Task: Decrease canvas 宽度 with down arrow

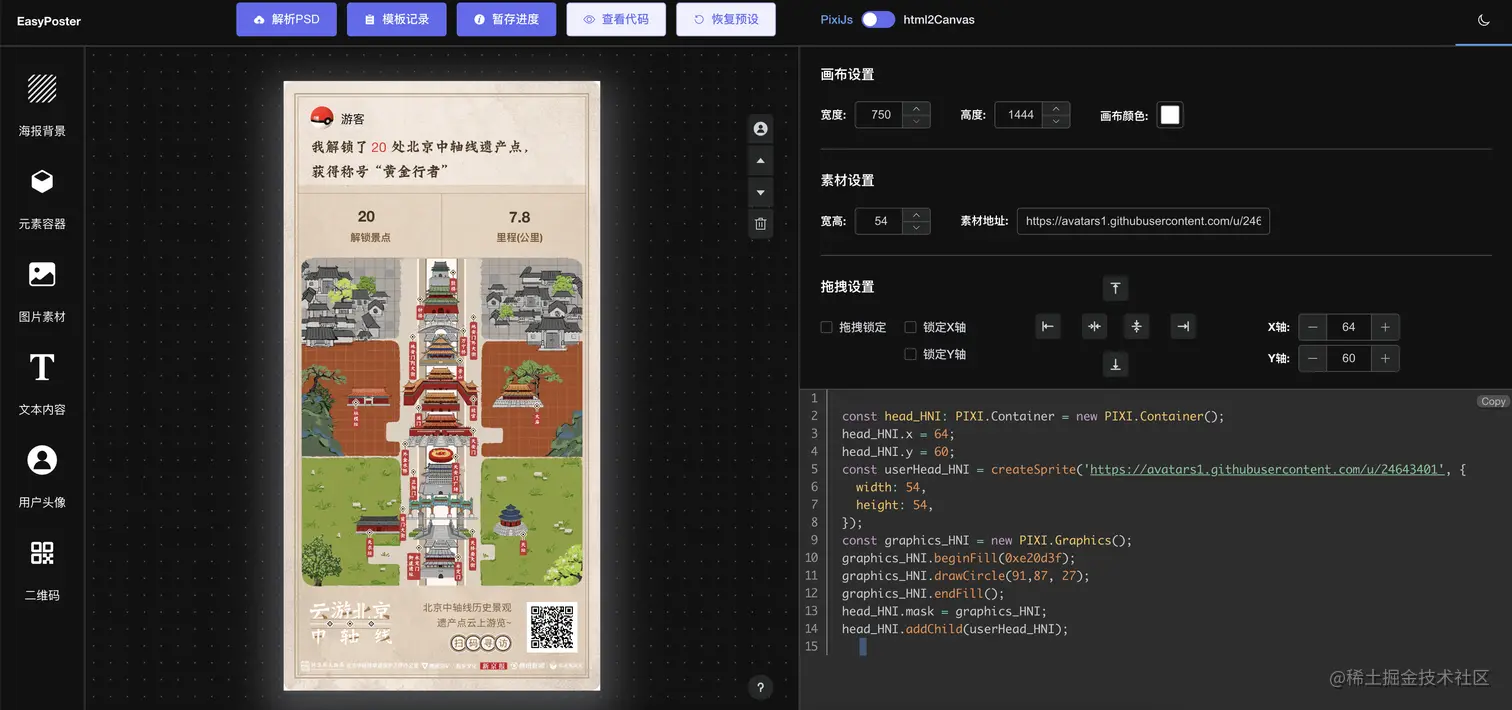Action: point(916,121)
